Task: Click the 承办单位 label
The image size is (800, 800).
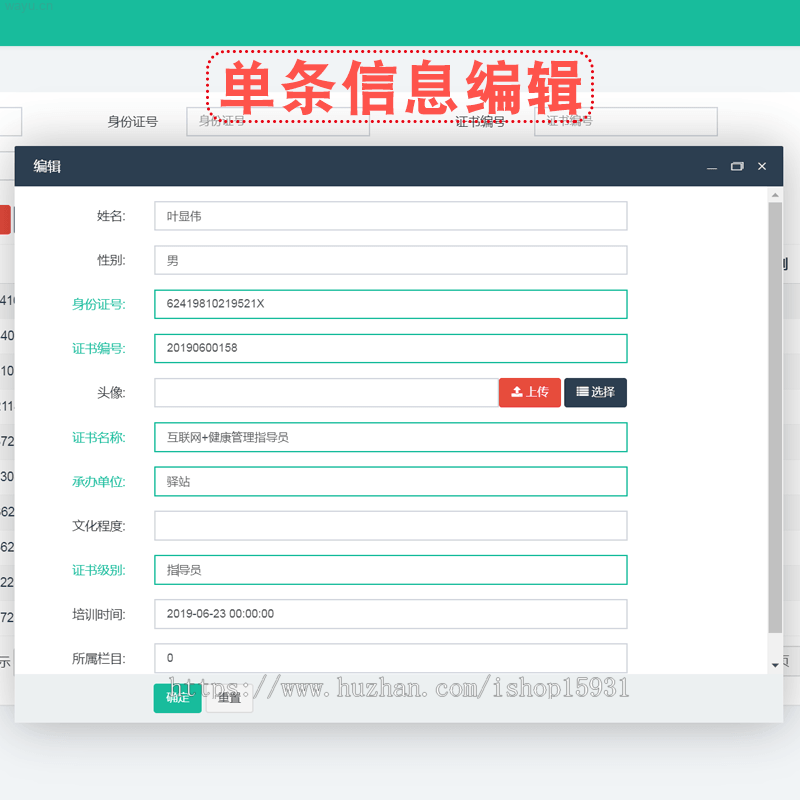Action: (98, 482)
